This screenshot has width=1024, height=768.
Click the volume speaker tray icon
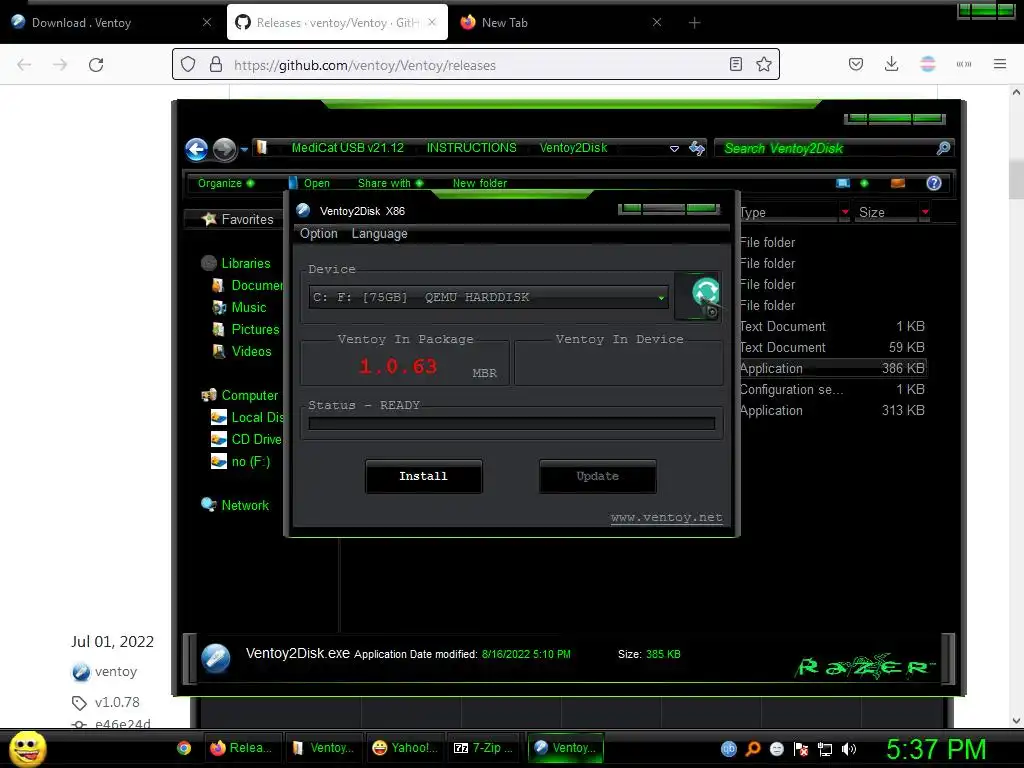tap(848, 749)
